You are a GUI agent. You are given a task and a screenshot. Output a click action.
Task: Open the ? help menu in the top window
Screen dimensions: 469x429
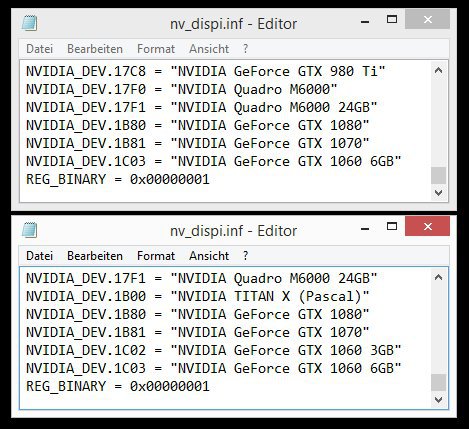245,49
